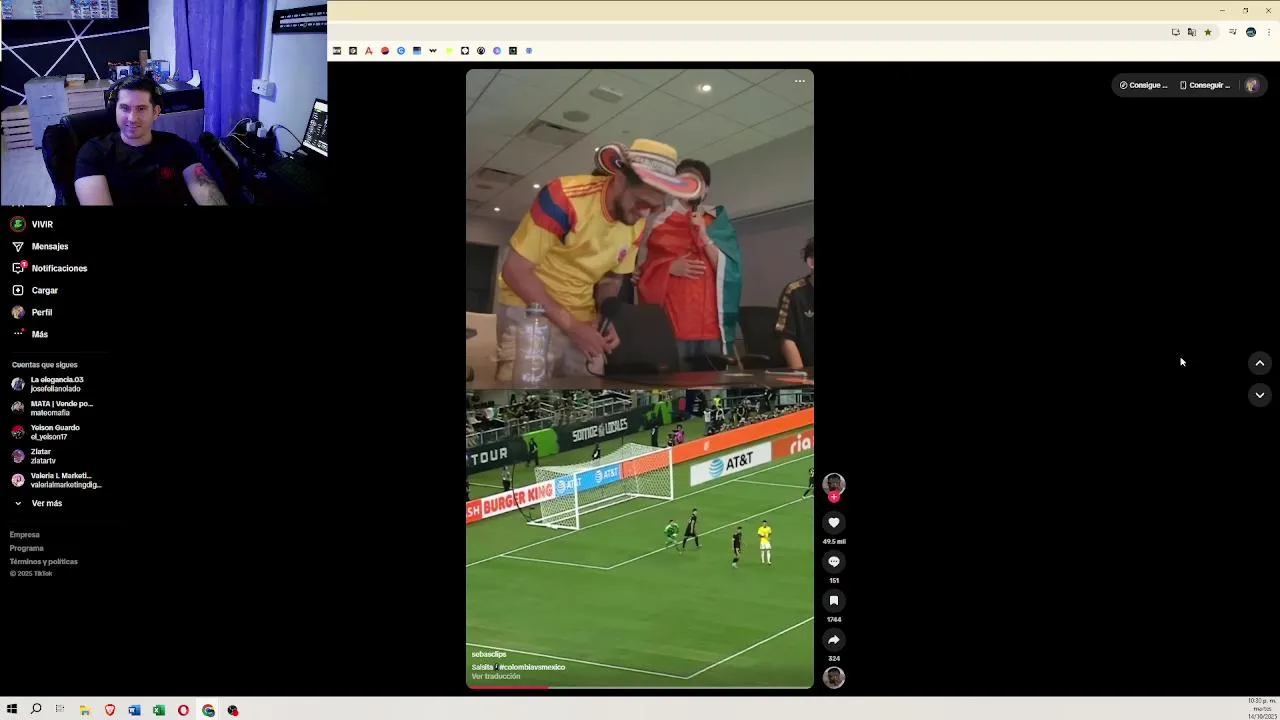Share the video using the arrow icon

click(x=833, y=639)
